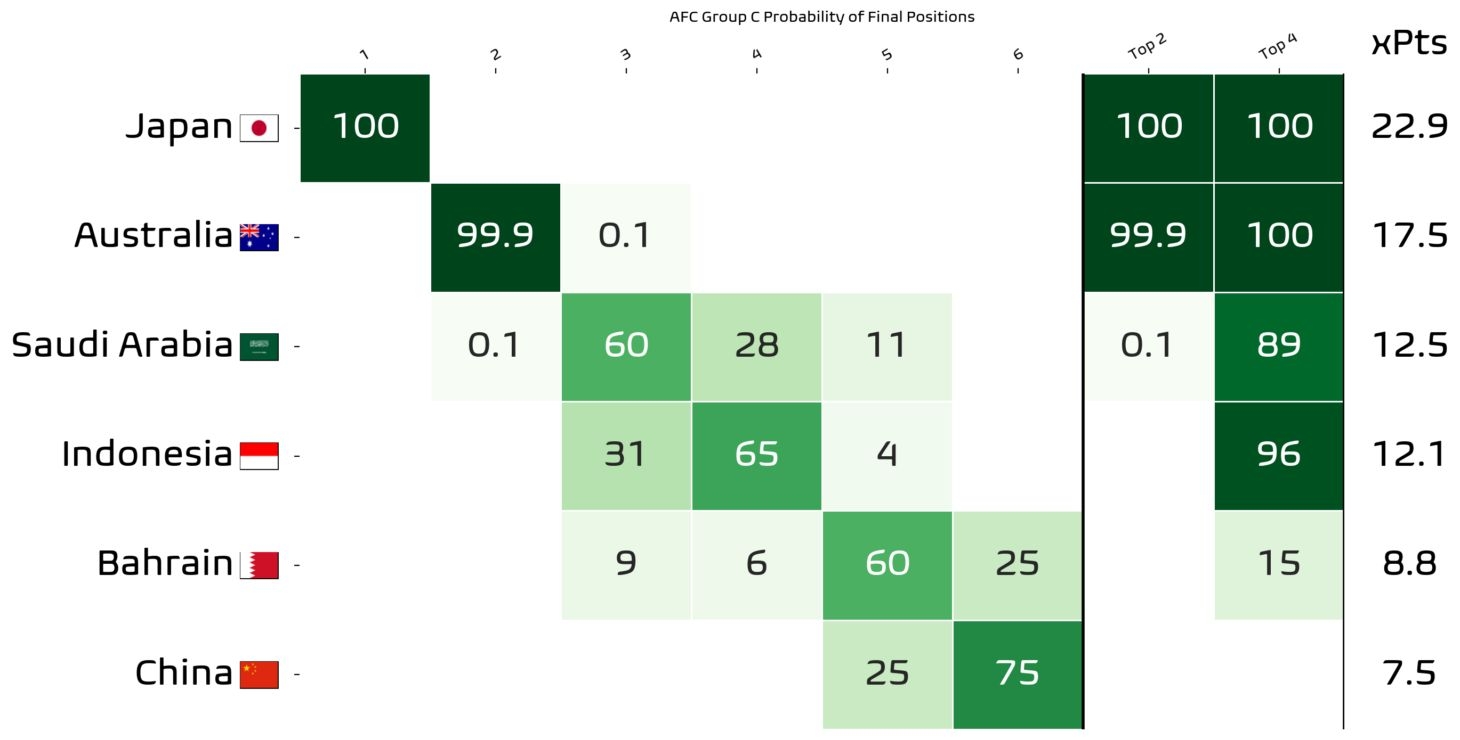Screen dimensions: 1460x740
Task: Click China's 7.5 xPts value
Action: pos(1410,674)
